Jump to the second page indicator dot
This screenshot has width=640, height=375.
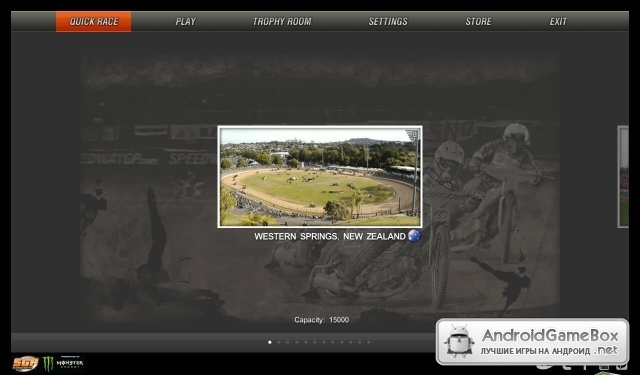(x=279, y=342)
